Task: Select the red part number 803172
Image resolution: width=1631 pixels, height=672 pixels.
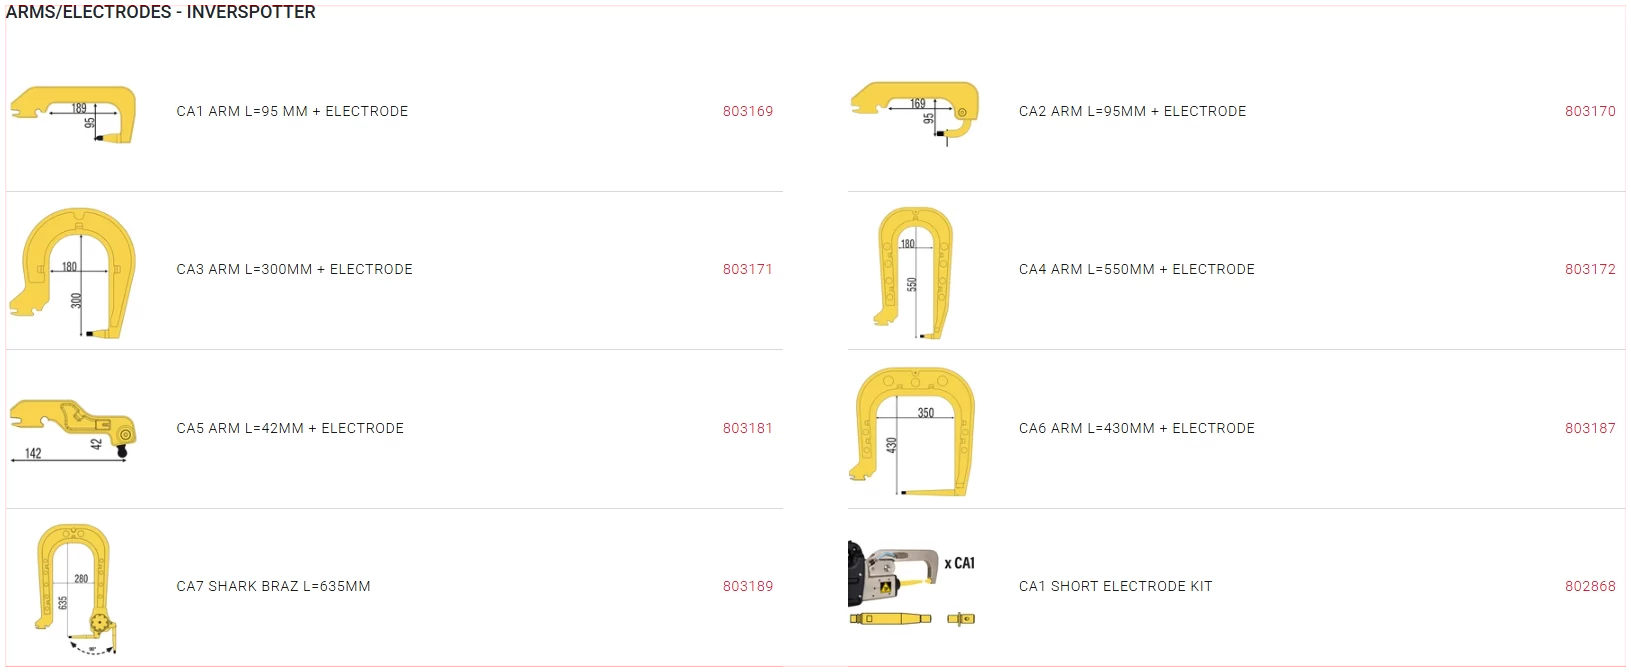Action: point(1590,269)
